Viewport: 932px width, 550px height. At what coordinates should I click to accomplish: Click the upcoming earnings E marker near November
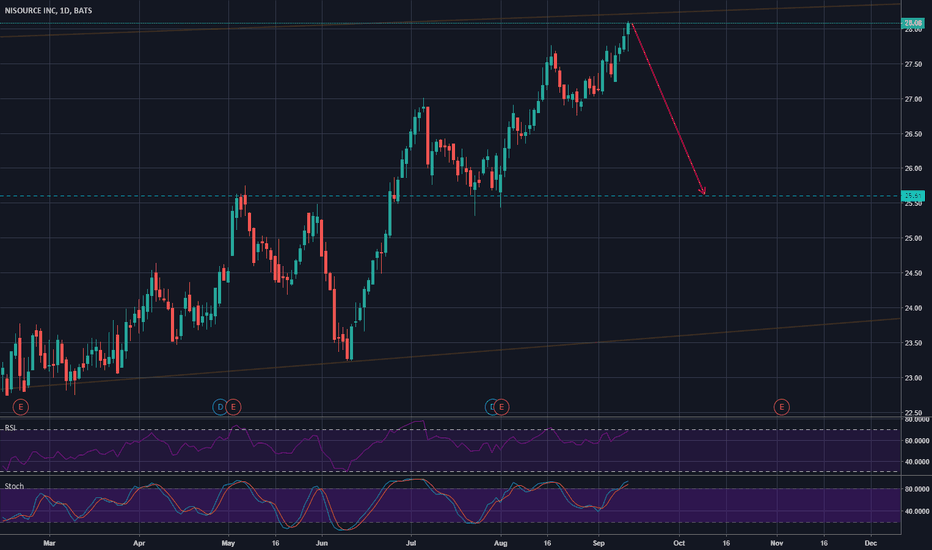(x=782, y=407)
